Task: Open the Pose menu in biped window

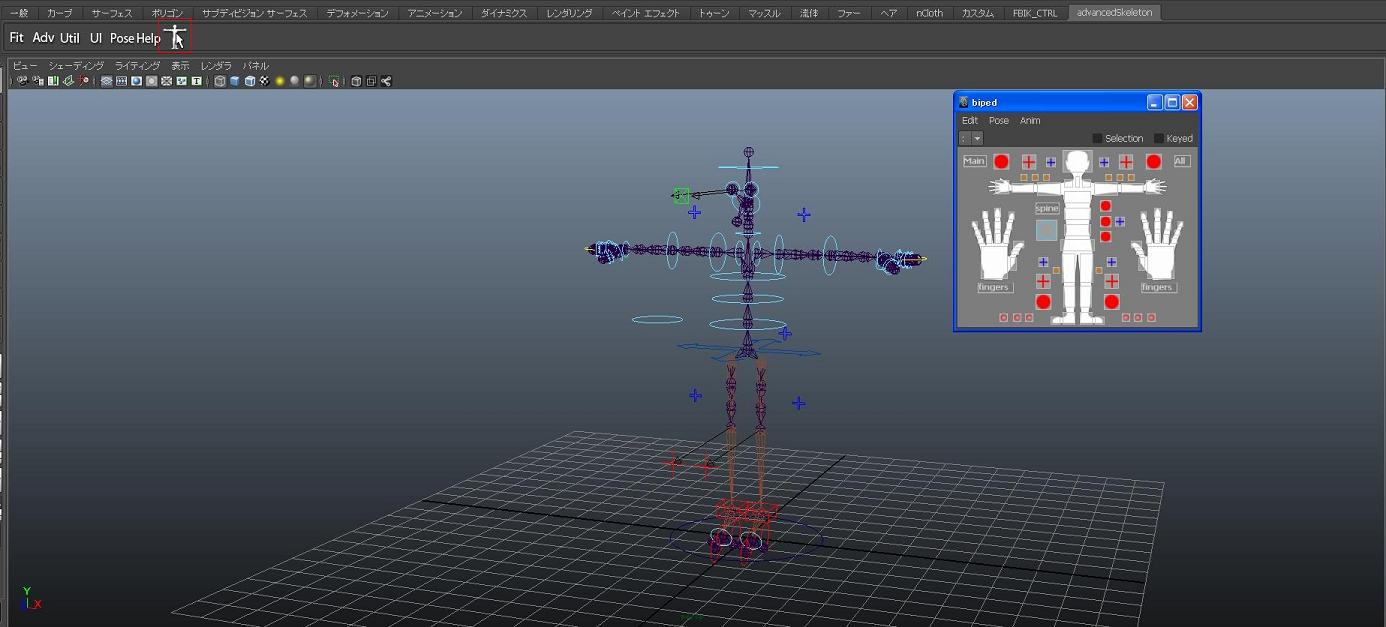Action: [x=998, y=120]
